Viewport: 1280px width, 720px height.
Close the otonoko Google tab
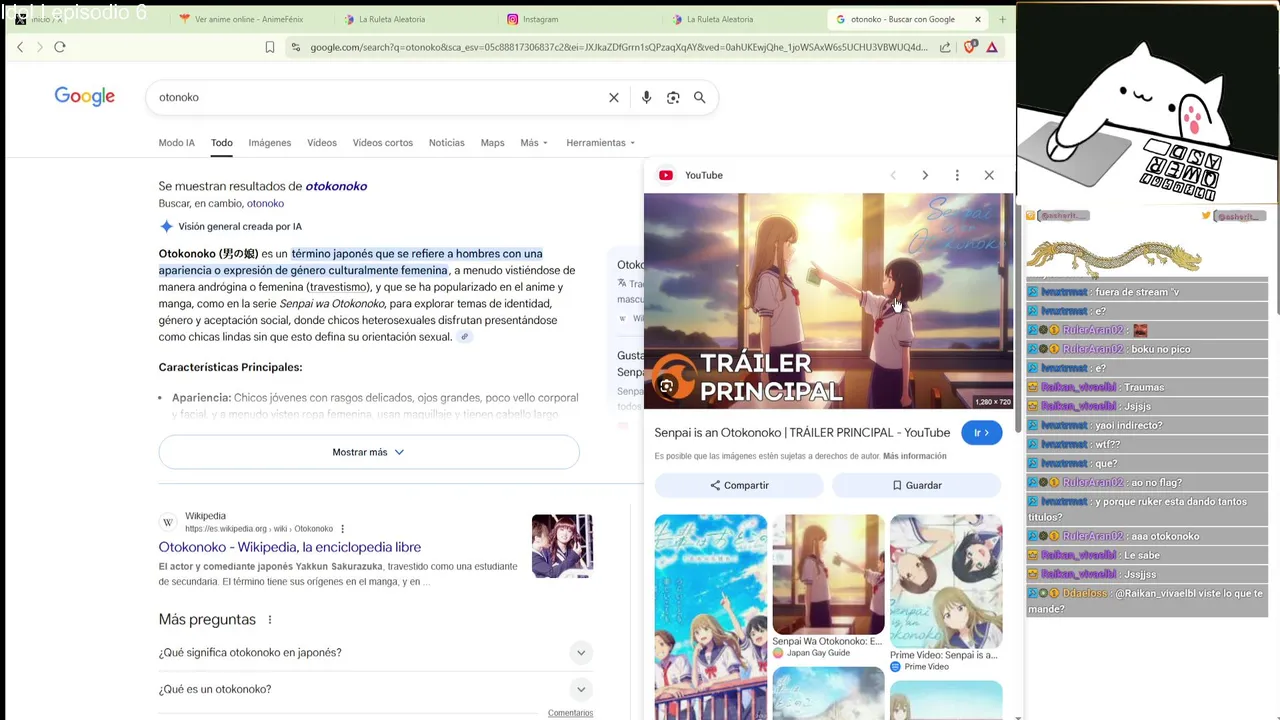[x=978, y=19]
